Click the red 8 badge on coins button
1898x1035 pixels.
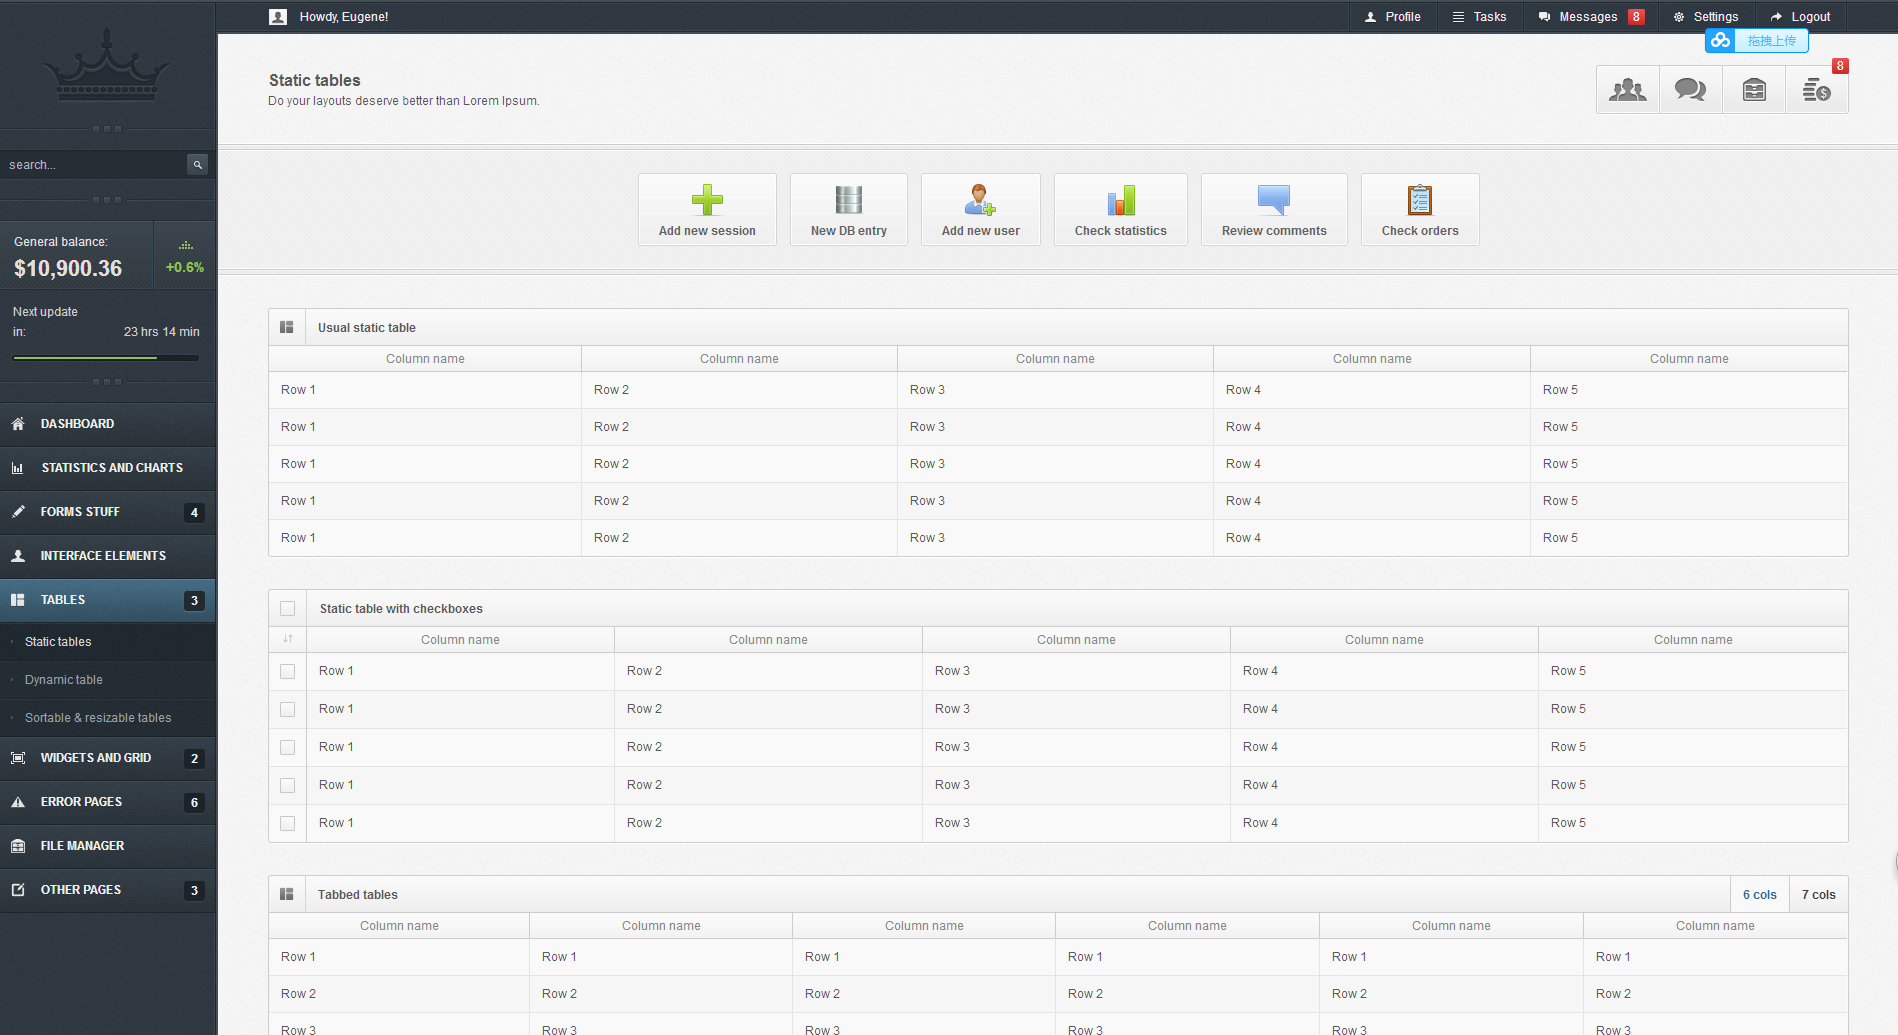1840,66
